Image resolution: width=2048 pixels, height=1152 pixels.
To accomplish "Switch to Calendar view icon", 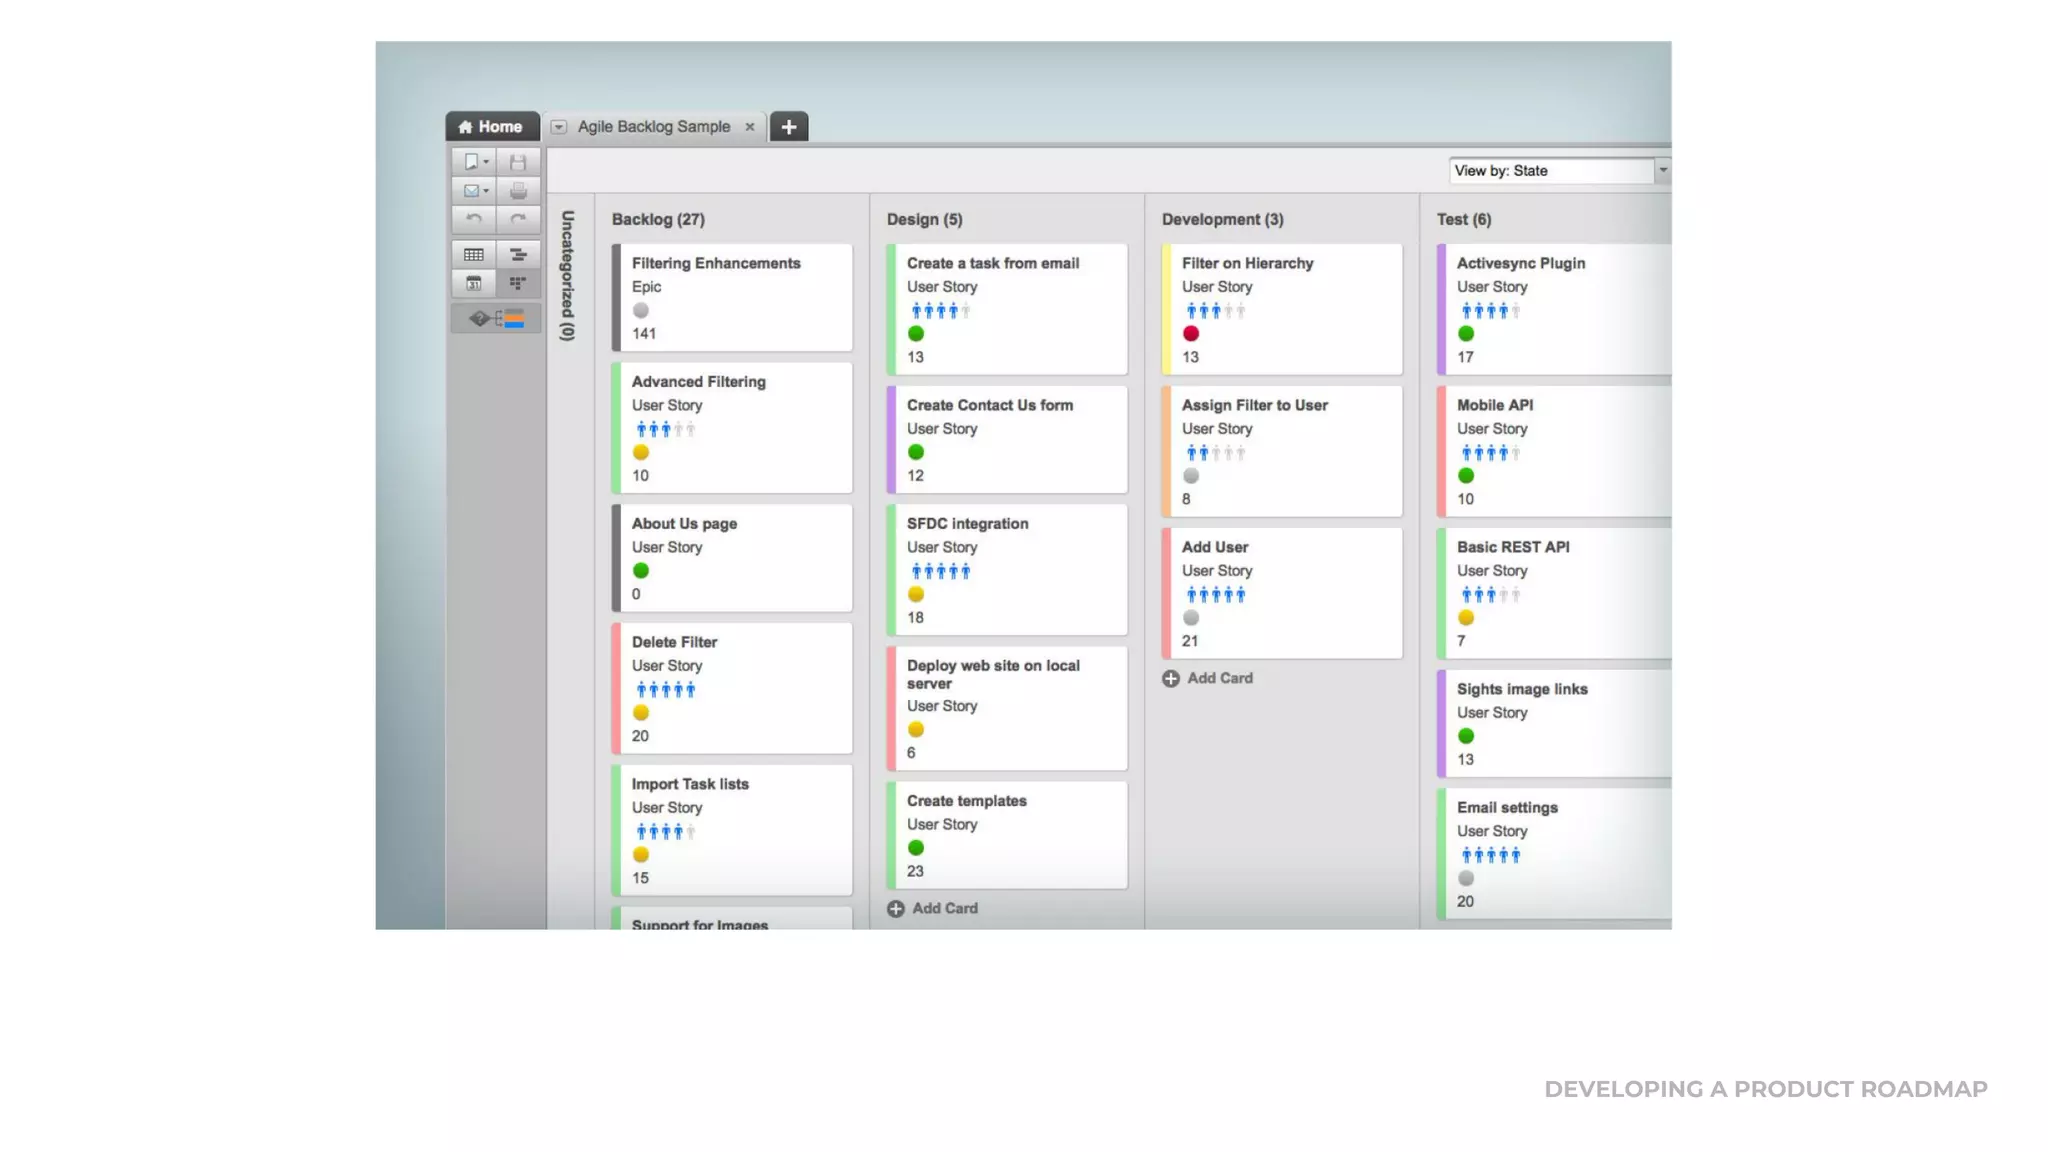I will tap(474, 284).
